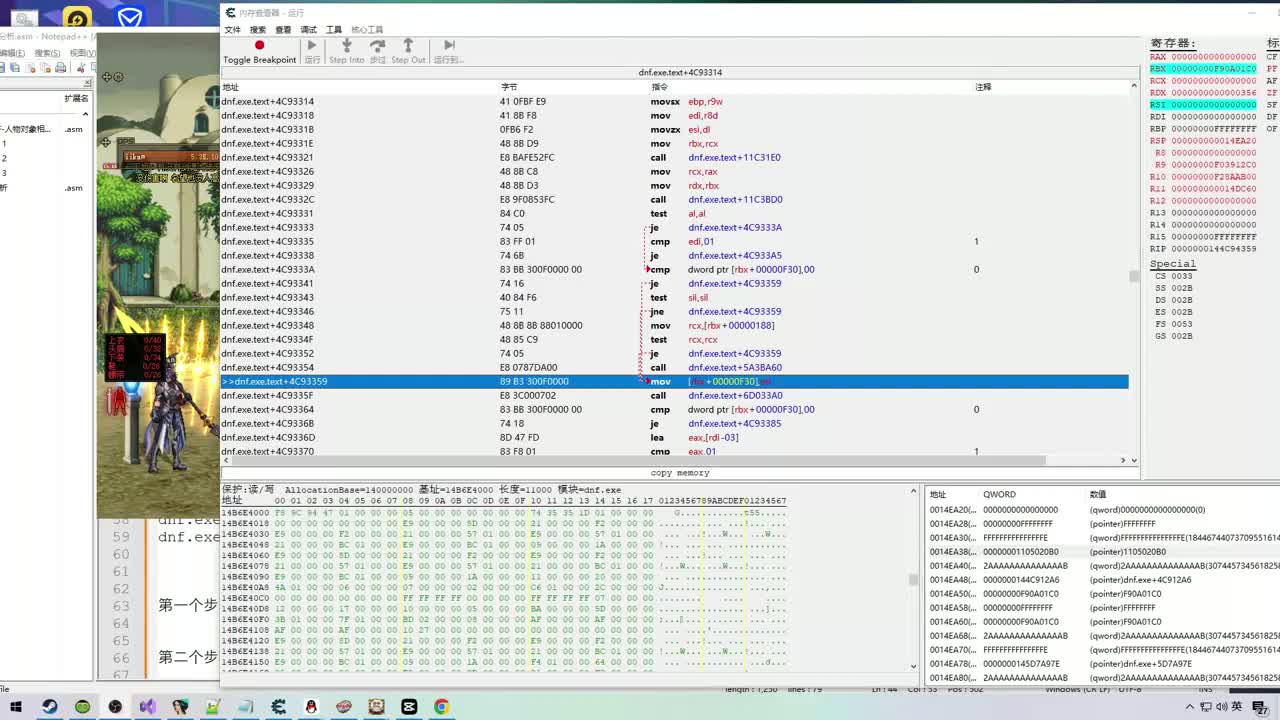Click the highlighted RSI register value
The image size is (1280, 720).
(1213, 105)
